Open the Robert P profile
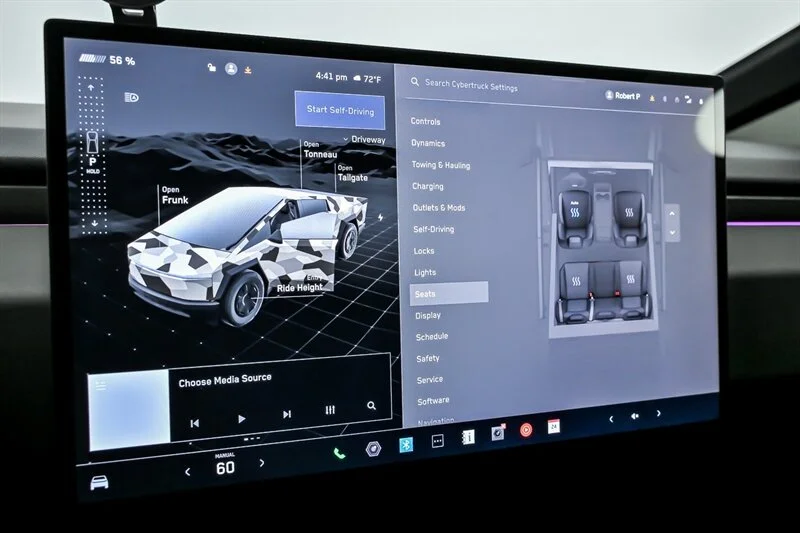The height and width of the screenshot is (533, 800). [622, 95]
